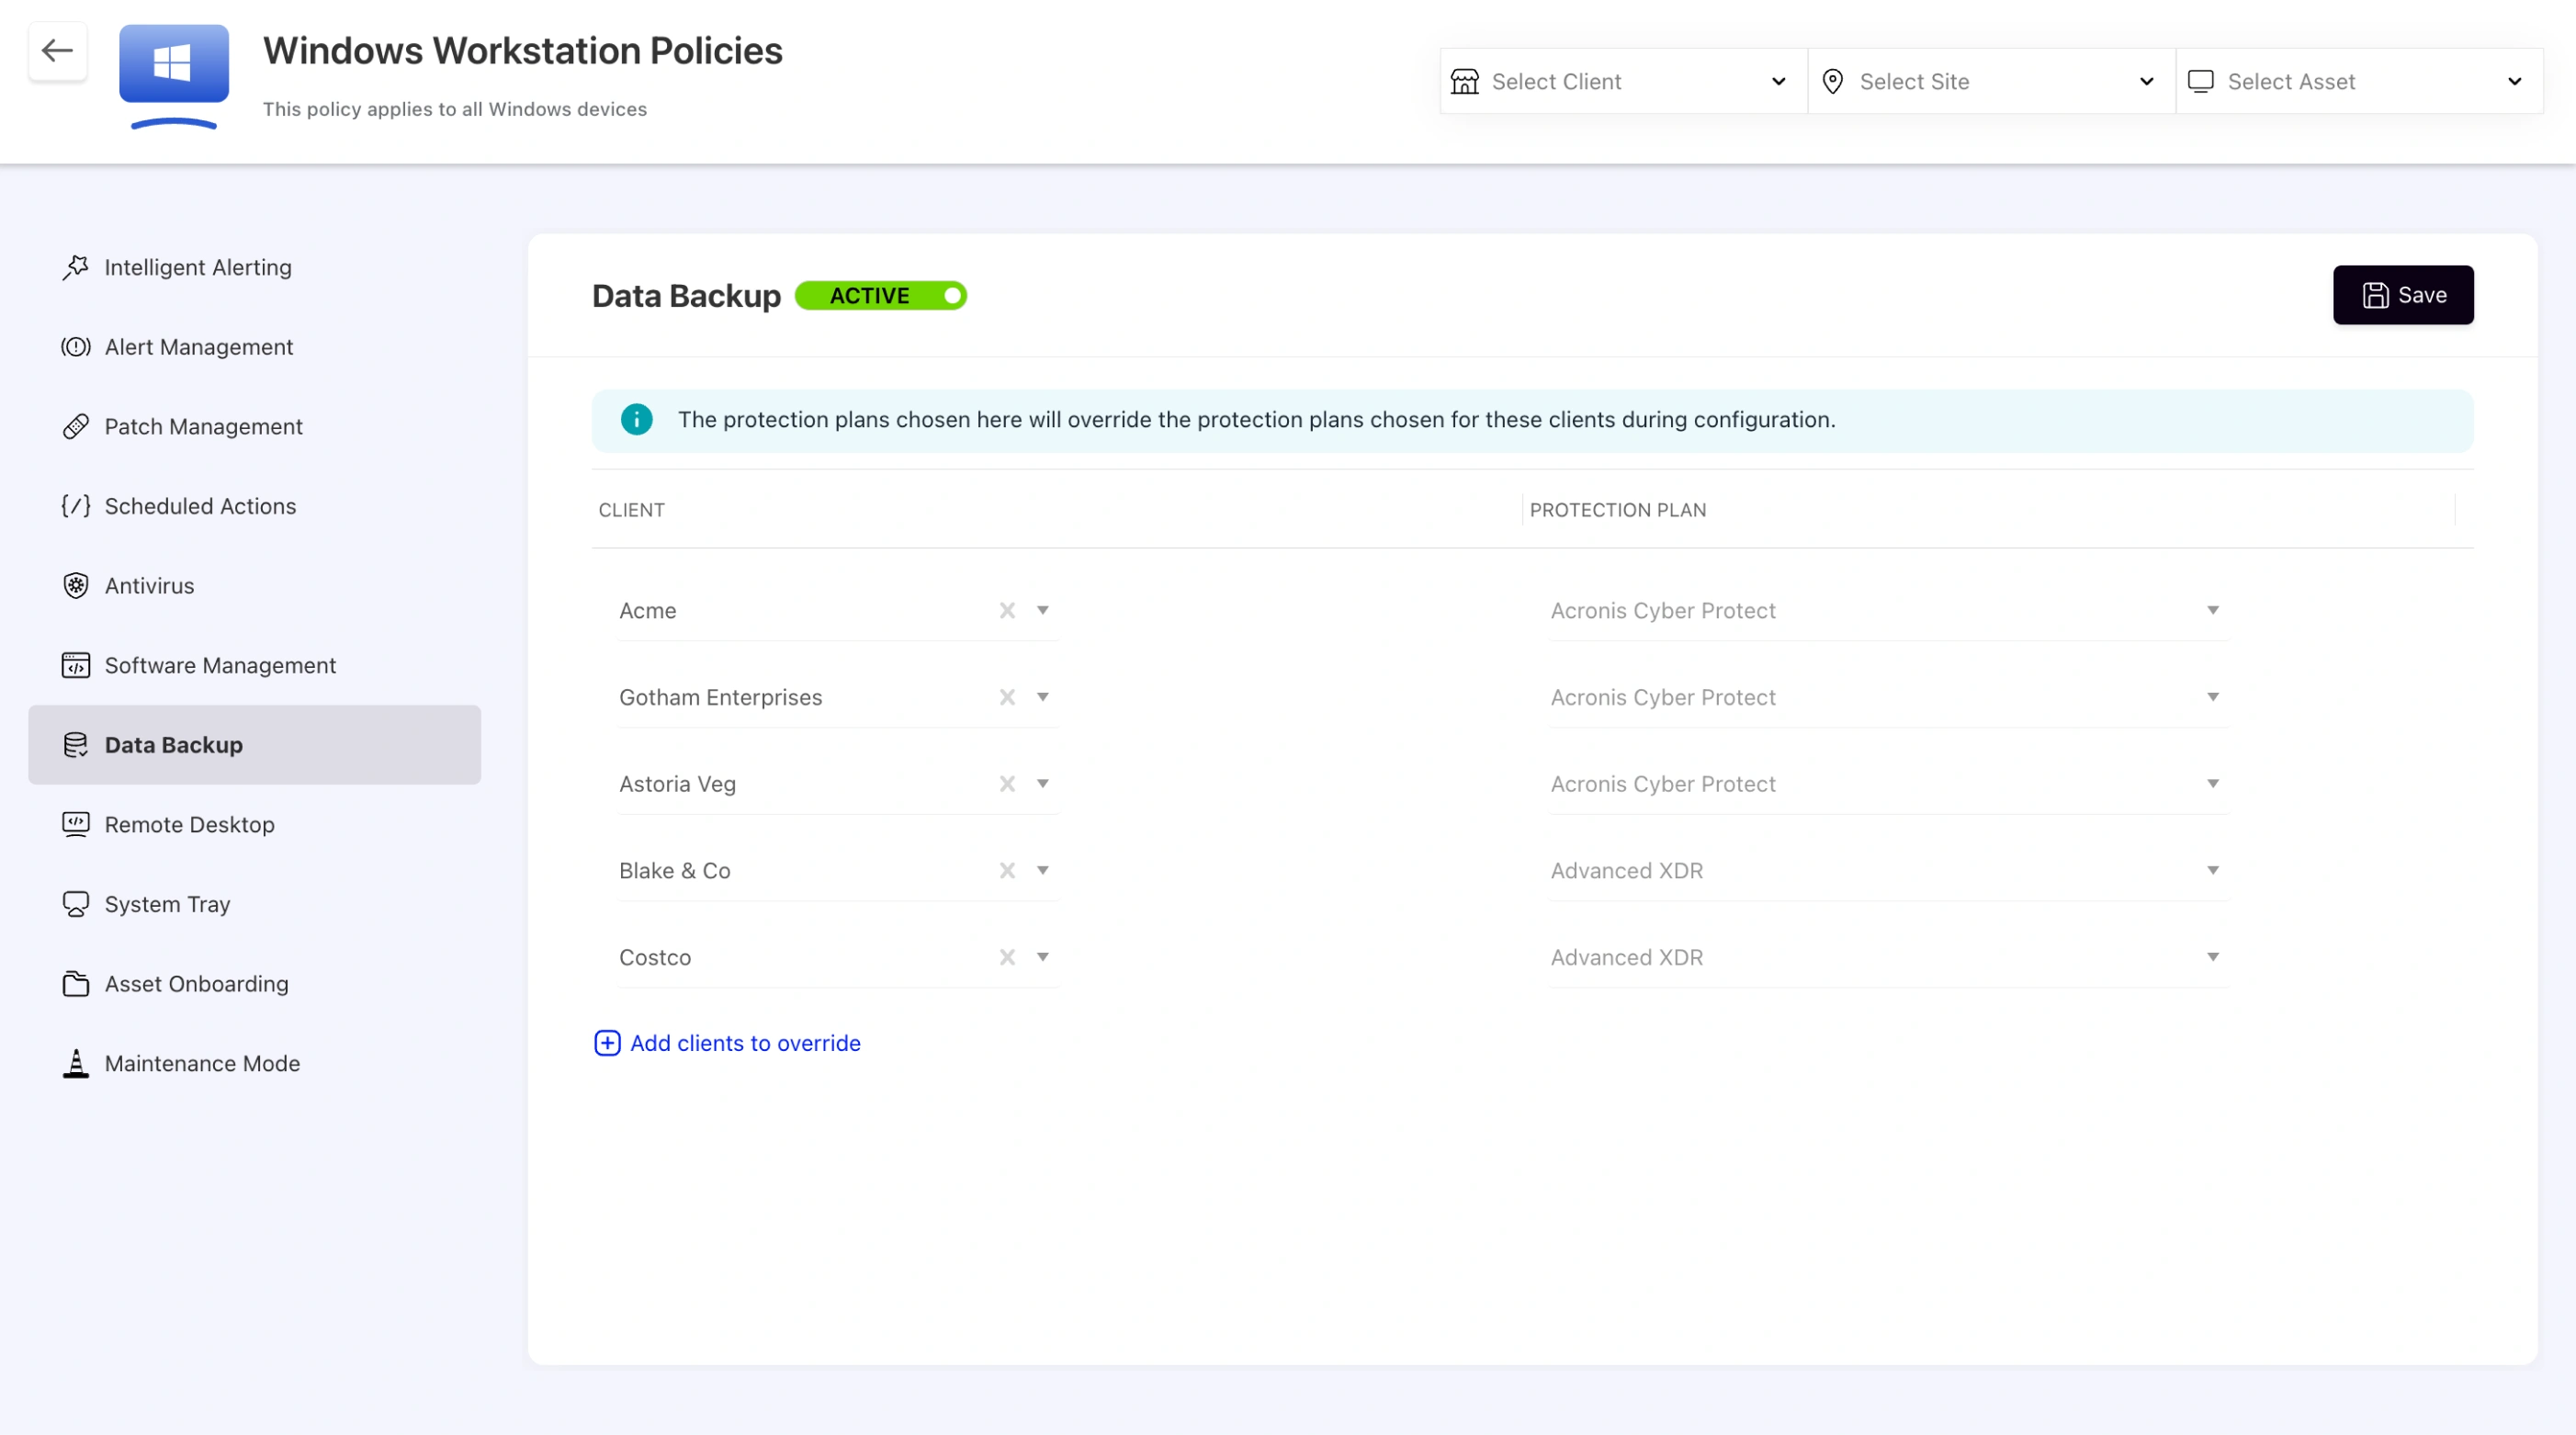Open Scheduled Actions section
The image size is (2576, 1435).
tap(255, 506)
